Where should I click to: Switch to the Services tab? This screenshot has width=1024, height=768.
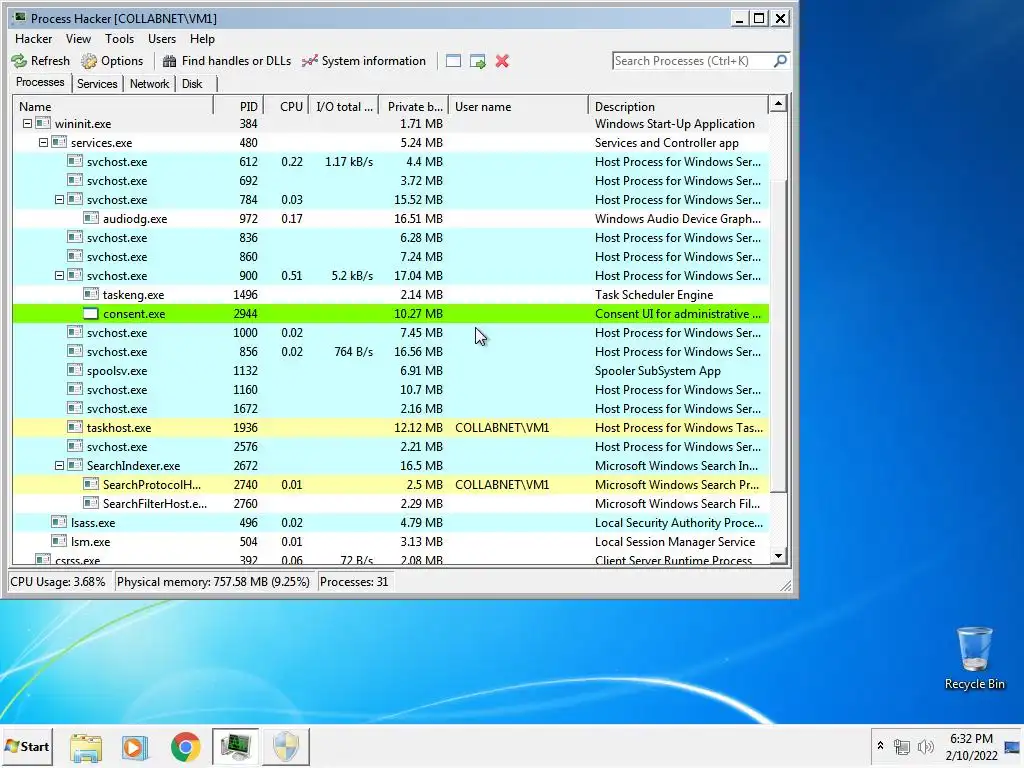97,84
